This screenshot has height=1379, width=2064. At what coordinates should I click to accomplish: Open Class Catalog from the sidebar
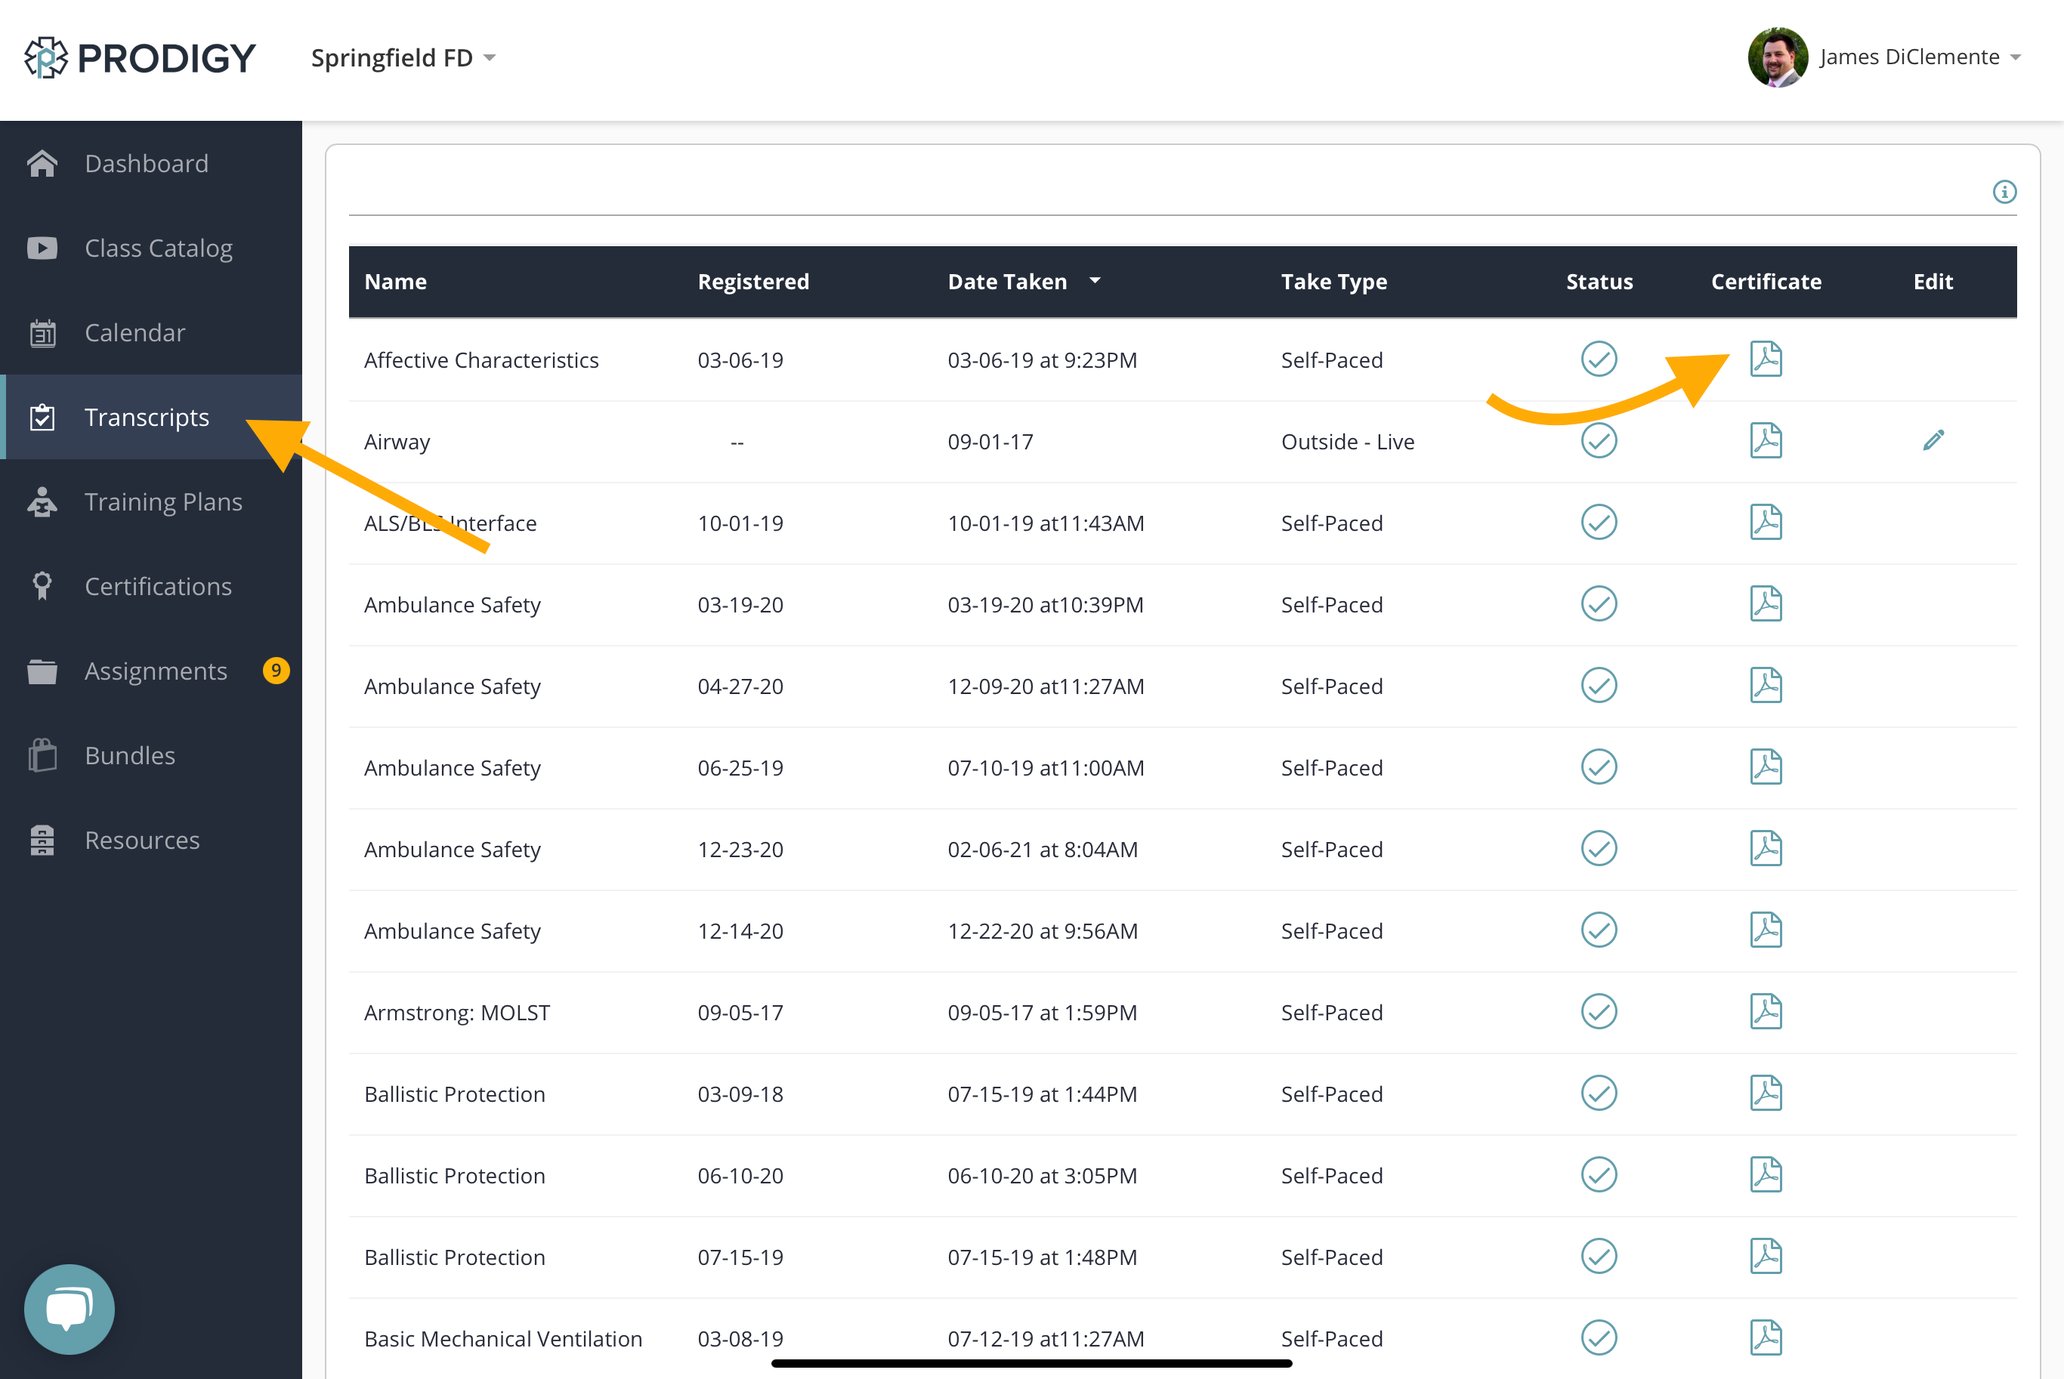158,248
